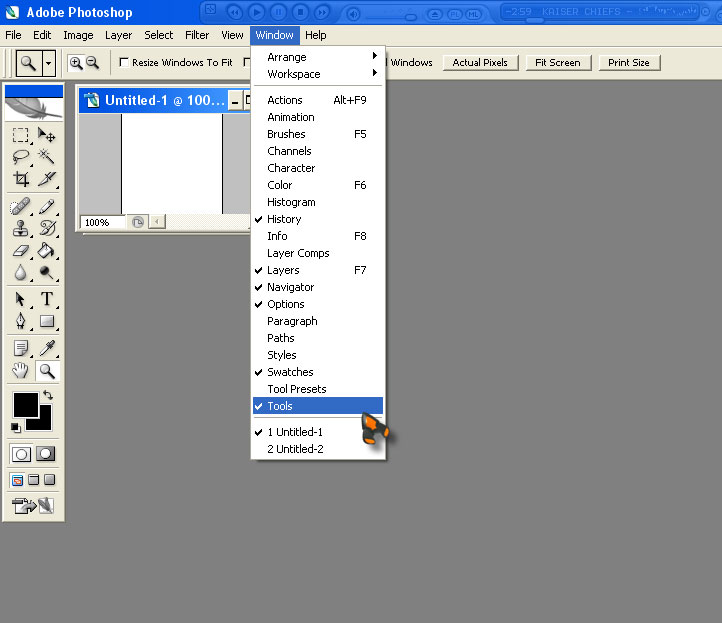Switch to Full Screen with Menu Bar
The width and height of the screenshot is (722, 623).
point(34,480)
